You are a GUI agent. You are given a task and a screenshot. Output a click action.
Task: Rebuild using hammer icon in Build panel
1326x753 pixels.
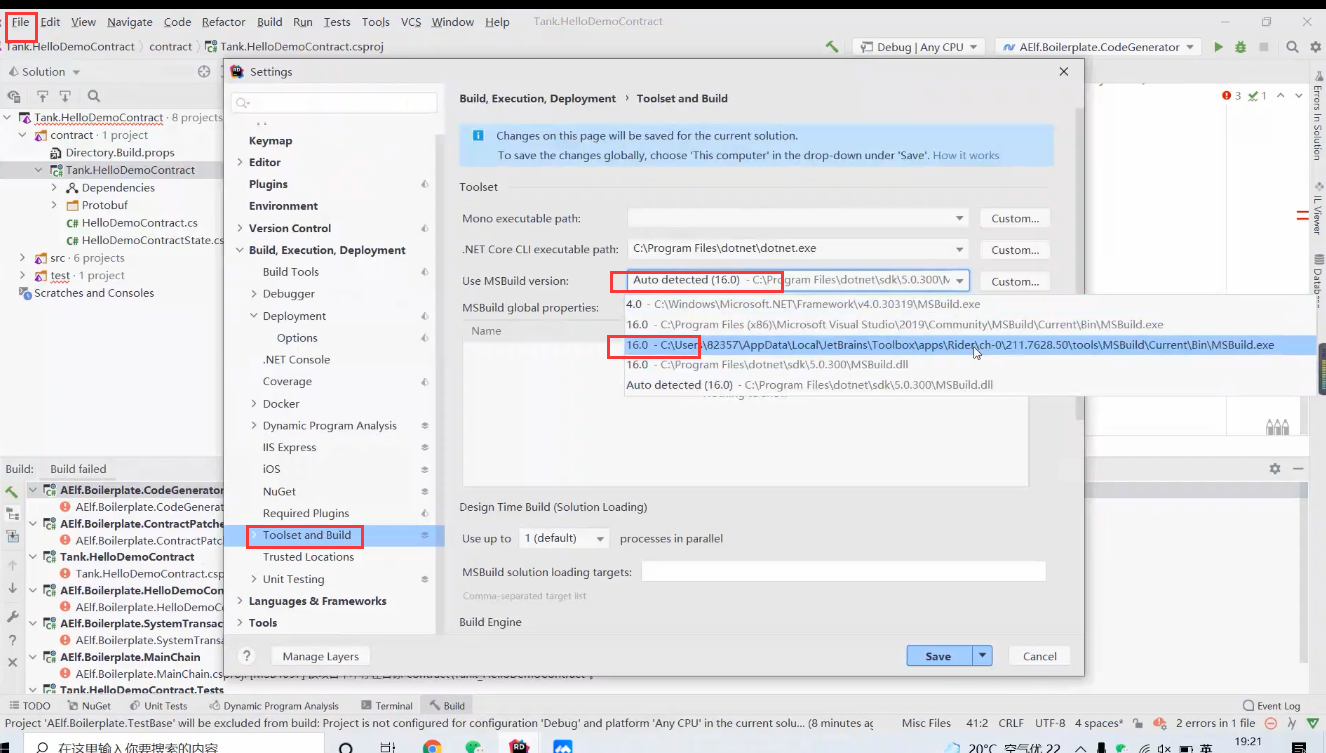pos(12,491)
